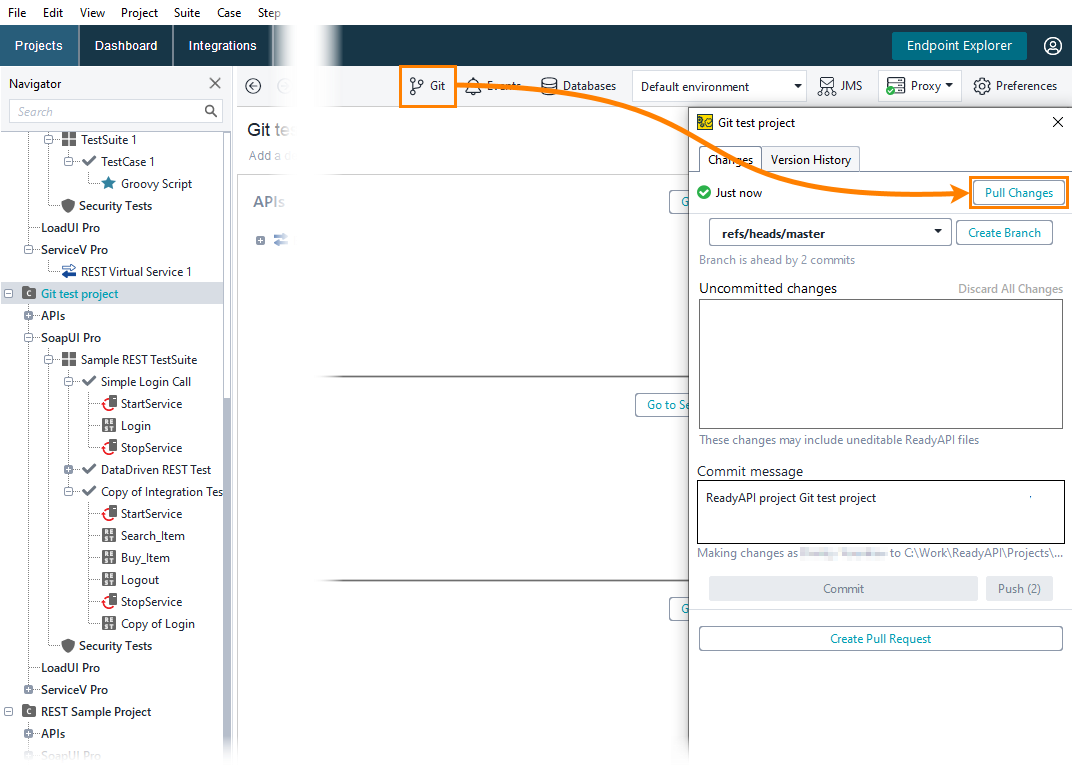This screenshot has width=1072, height=766.
Task: Click the user account icon
Action: (1053, 46)
